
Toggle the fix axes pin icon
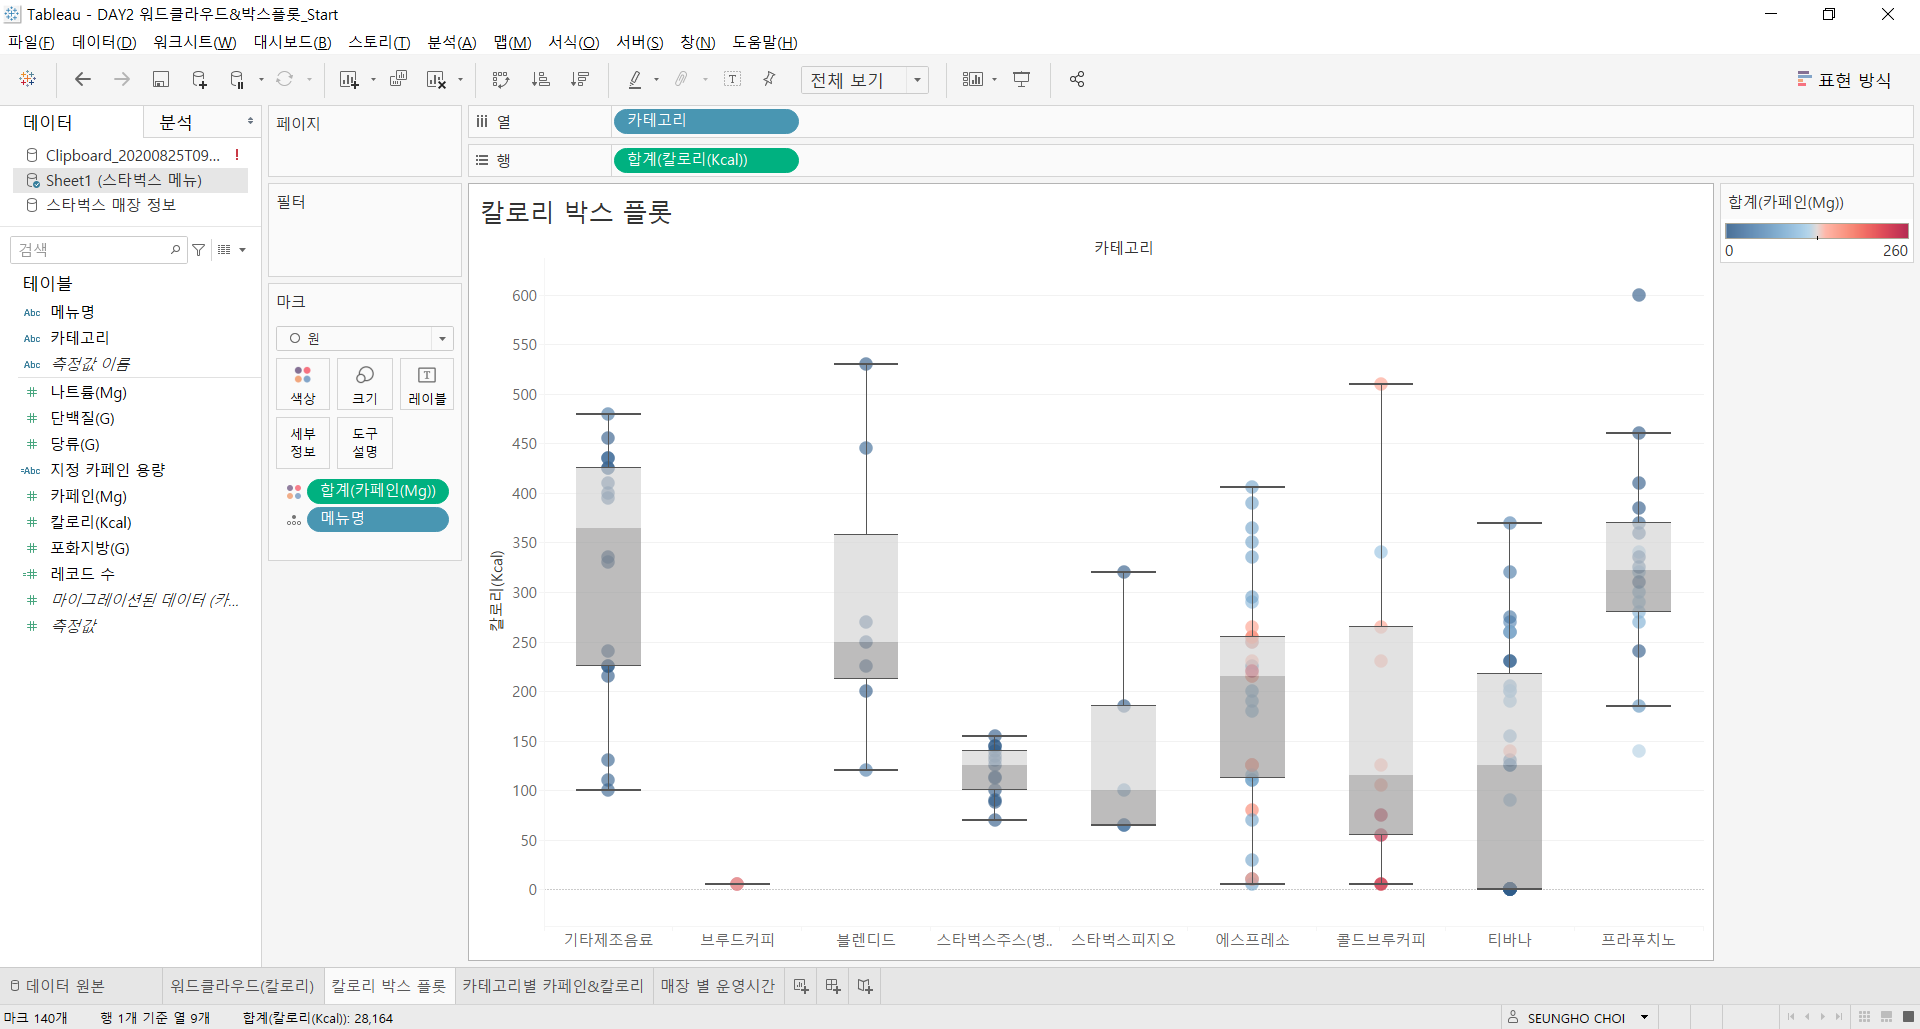(x=769, y=79)
